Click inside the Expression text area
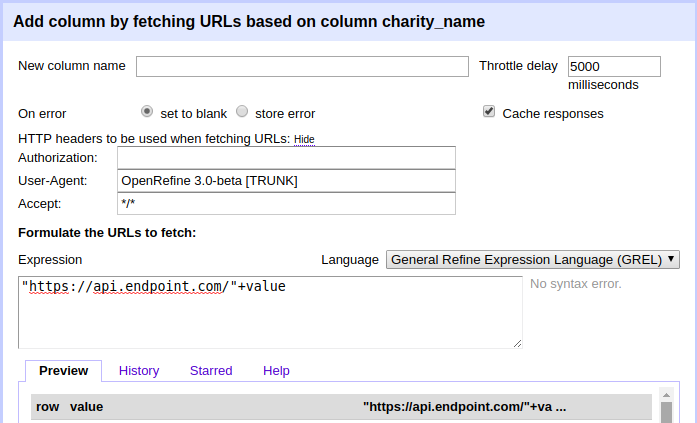Viewport: 697px width, 423px height. point(270,310)
